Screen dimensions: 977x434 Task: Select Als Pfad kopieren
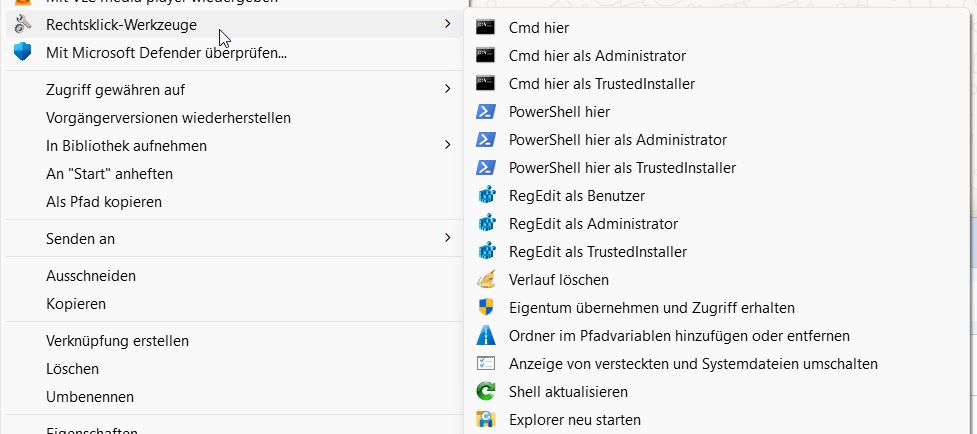click(x=104, y=202)
